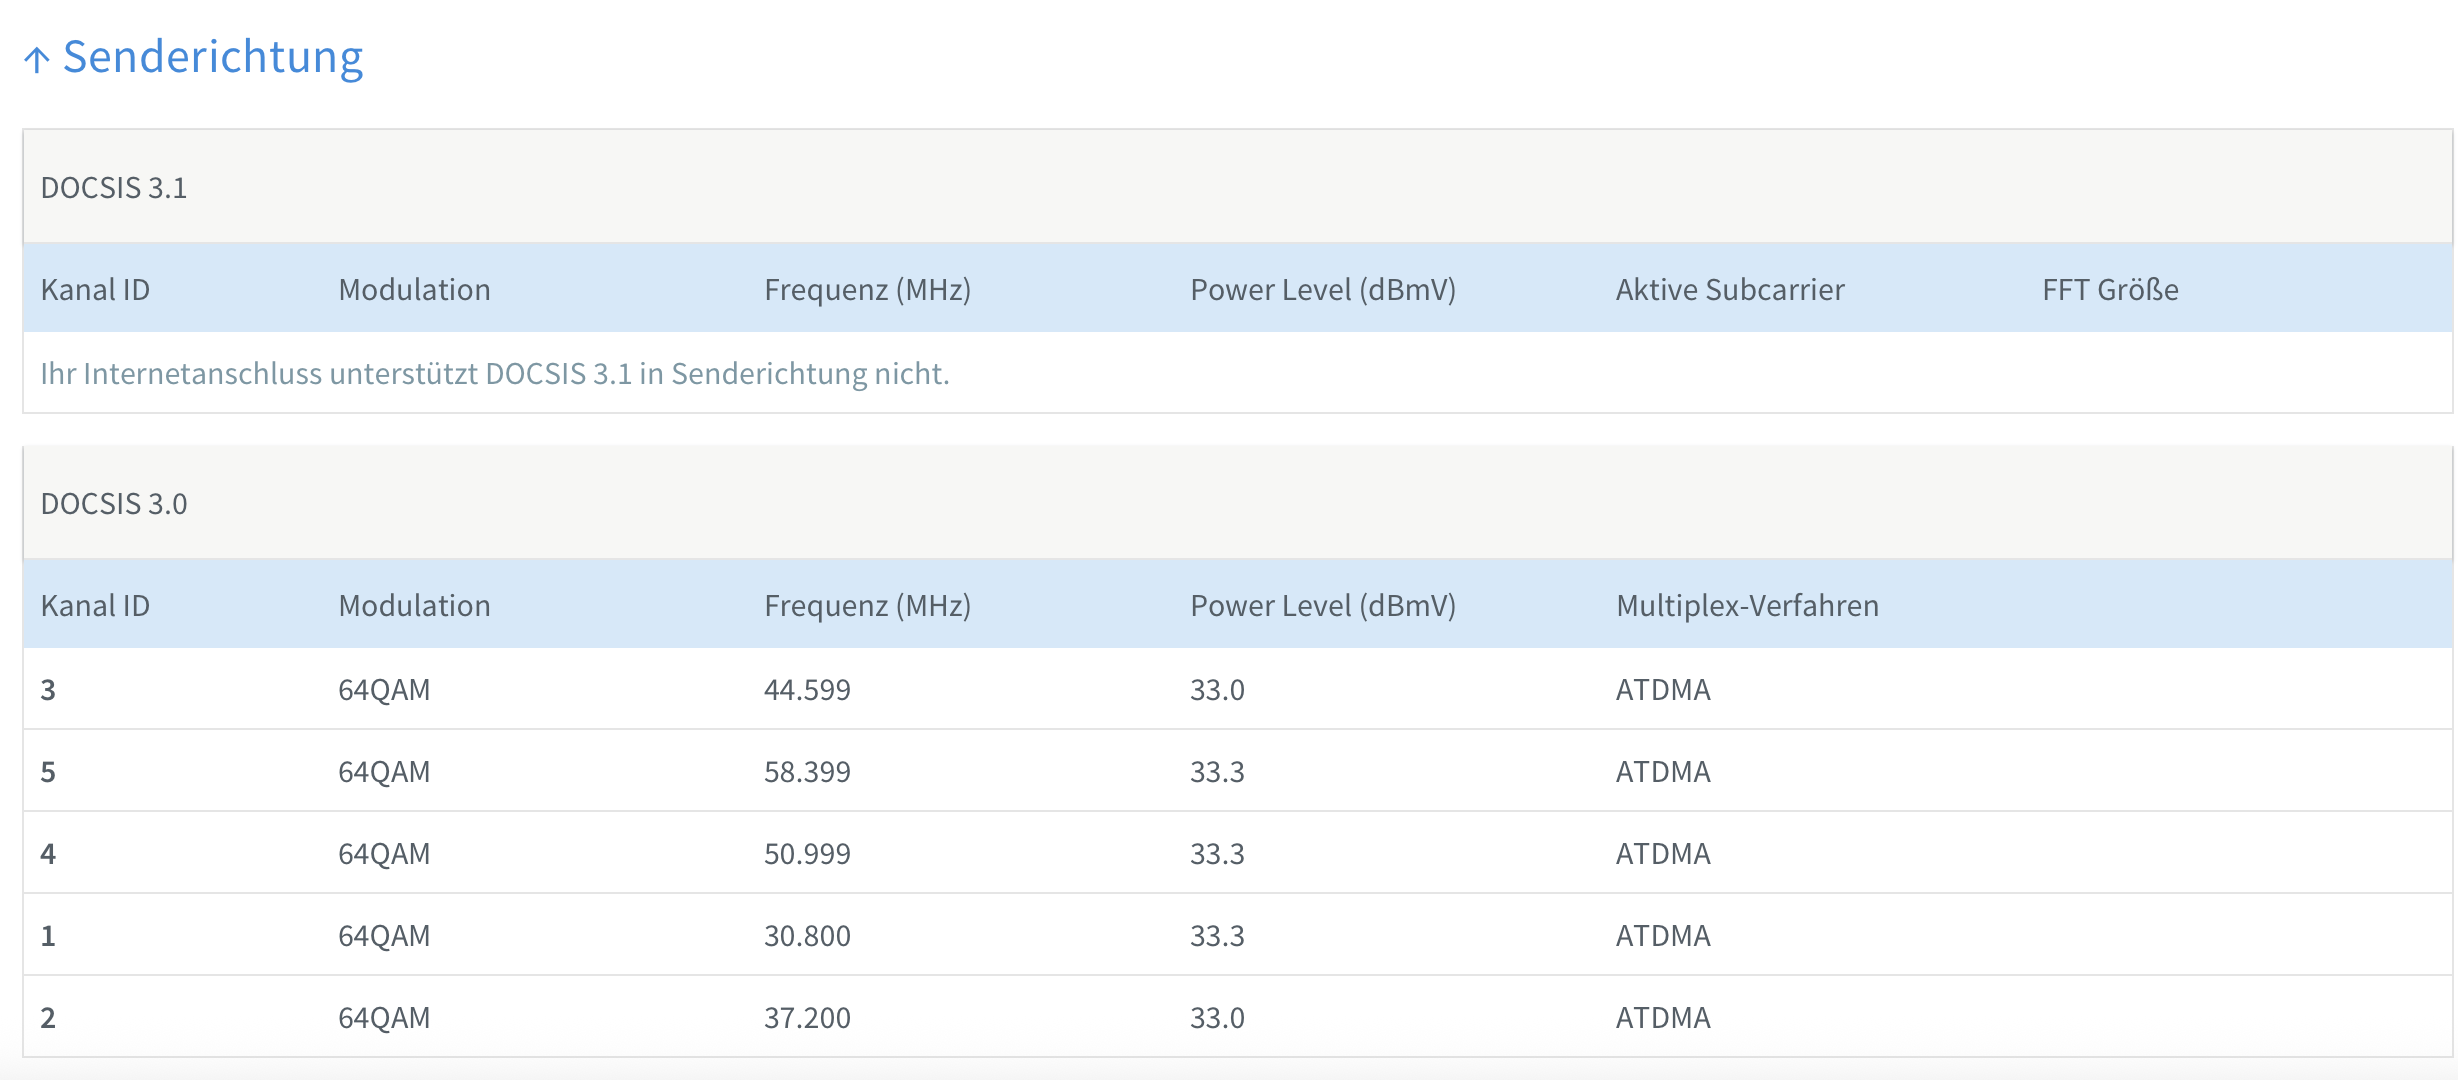
Task: Click Aktive Subcarrier column header
Action: (x=1730, y=290)
